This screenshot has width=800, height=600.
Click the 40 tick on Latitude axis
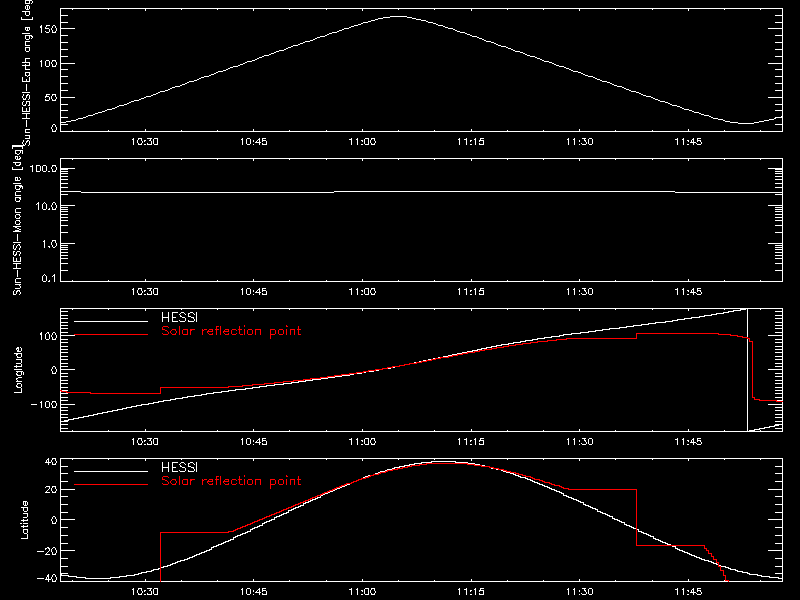(x=51, y=462)
